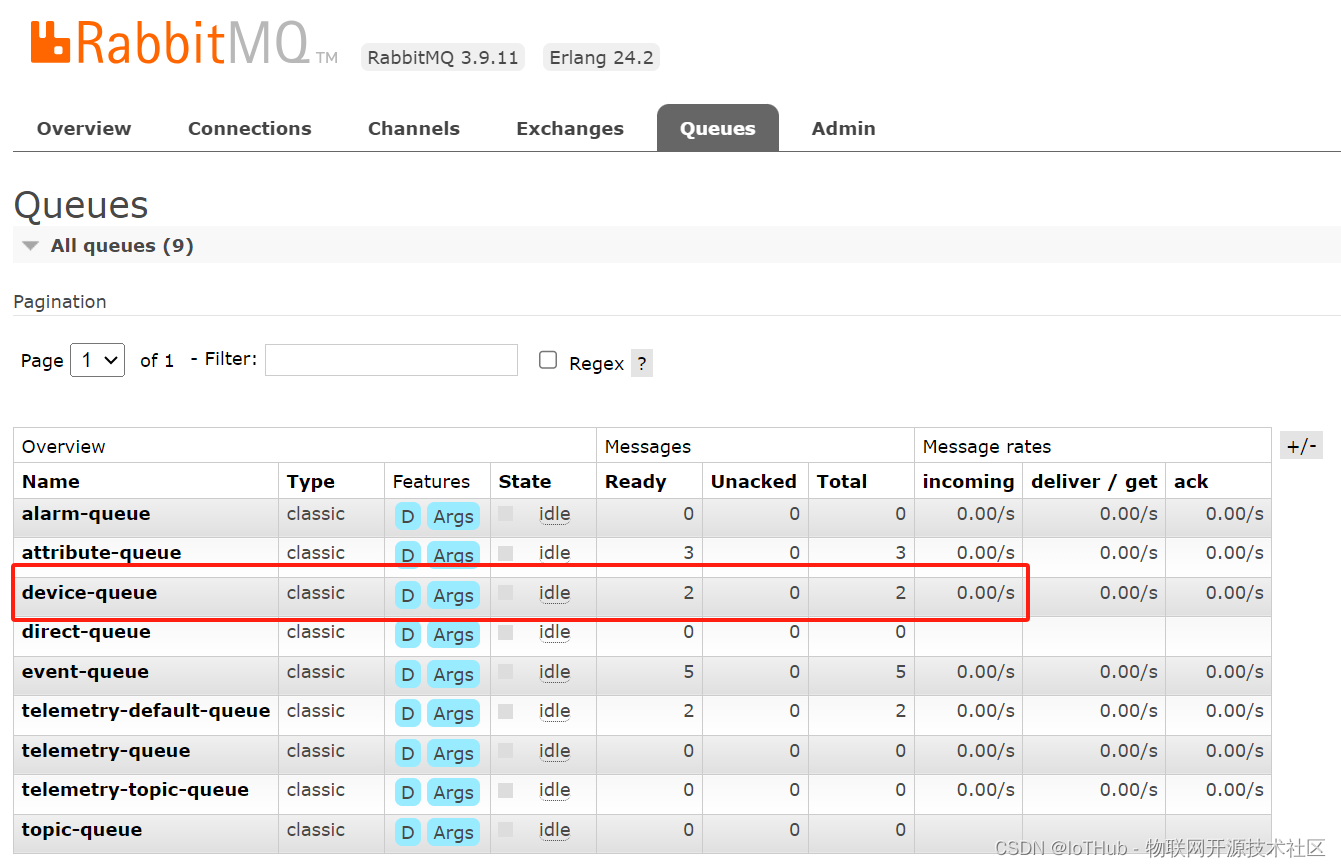
Task: Sort by the Type column header
Action: 311,481
